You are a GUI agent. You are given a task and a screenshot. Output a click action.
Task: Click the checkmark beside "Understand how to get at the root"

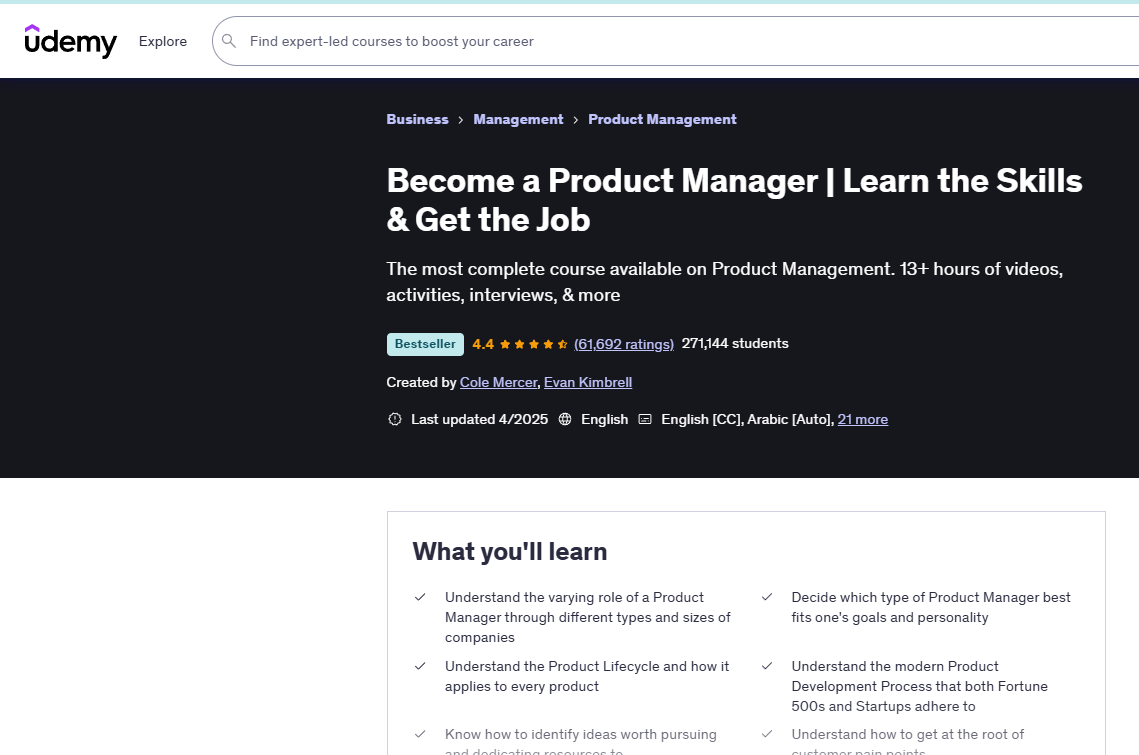[x=766, y=735]
